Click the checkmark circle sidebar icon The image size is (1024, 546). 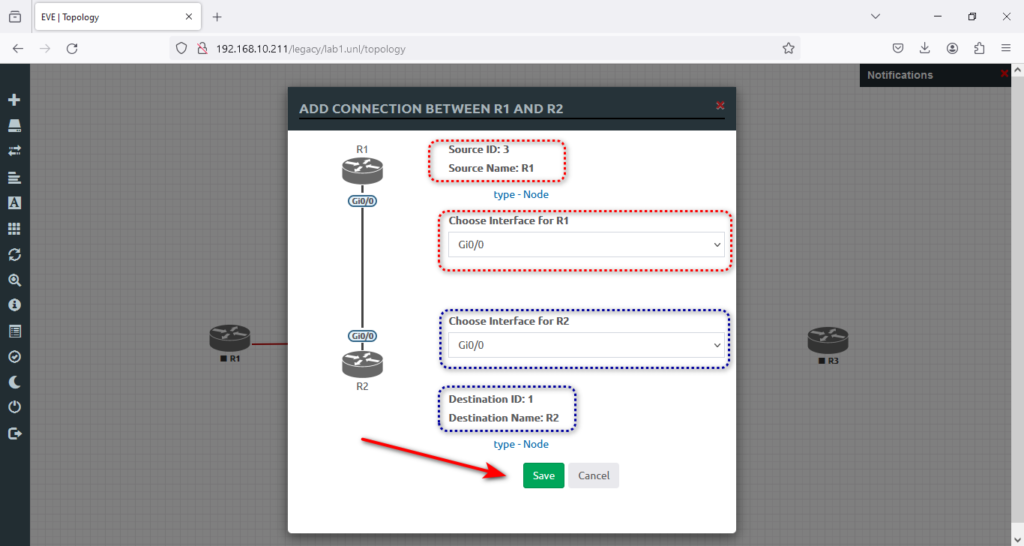tap(14, 357)
